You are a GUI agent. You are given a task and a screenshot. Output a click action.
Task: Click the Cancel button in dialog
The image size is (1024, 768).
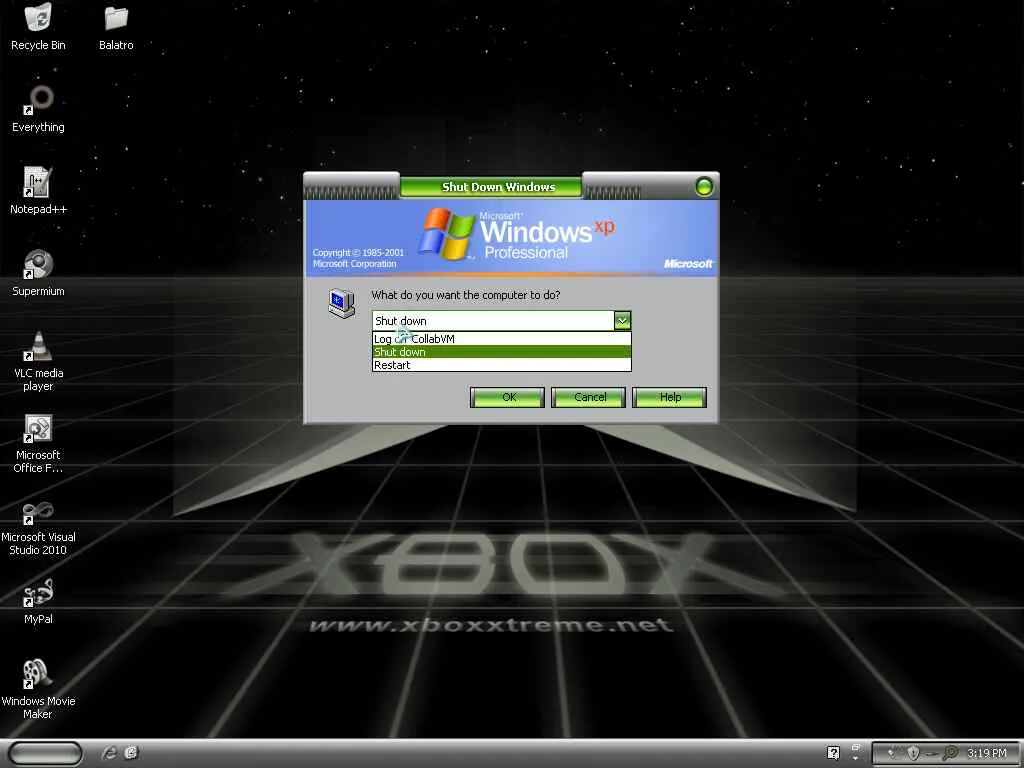coord(588,397)
